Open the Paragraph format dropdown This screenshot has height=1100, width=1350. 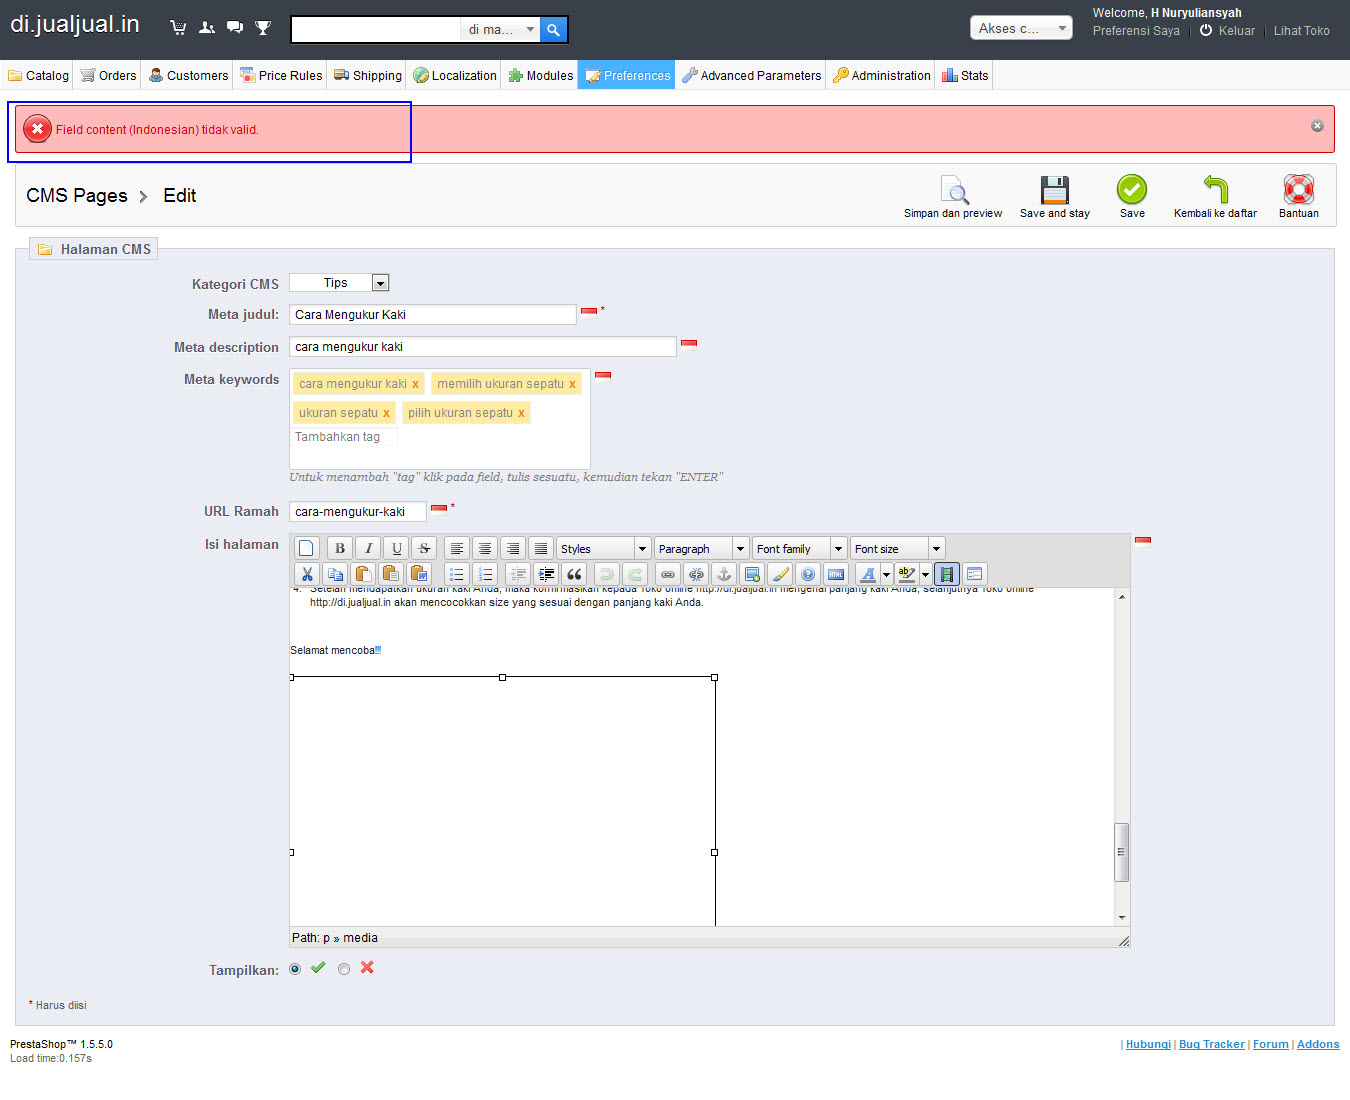(701, 548)
